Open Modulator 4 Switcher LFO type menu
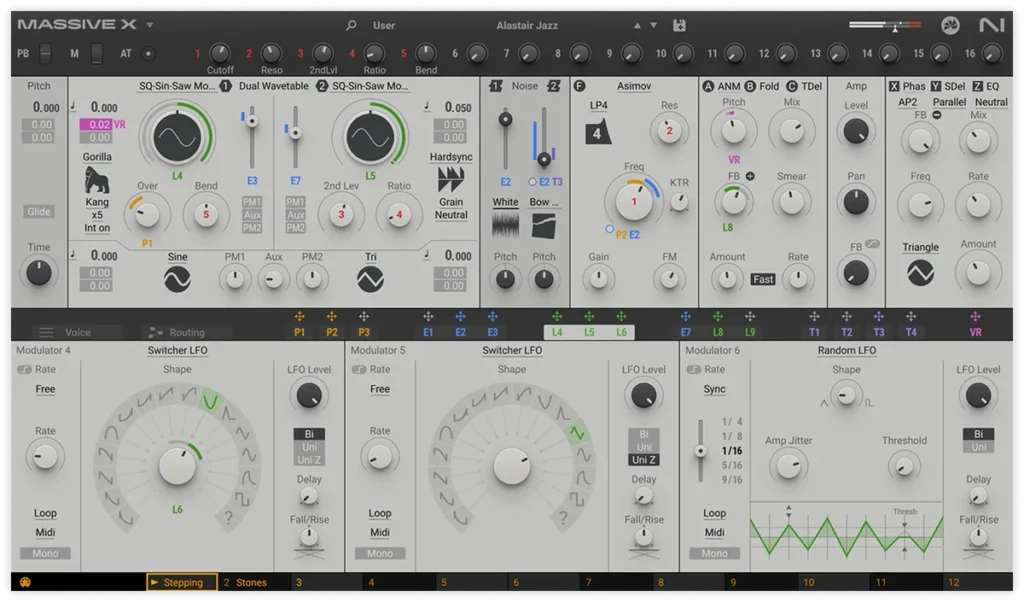The image size is (1024, 602). click(177, 350)
